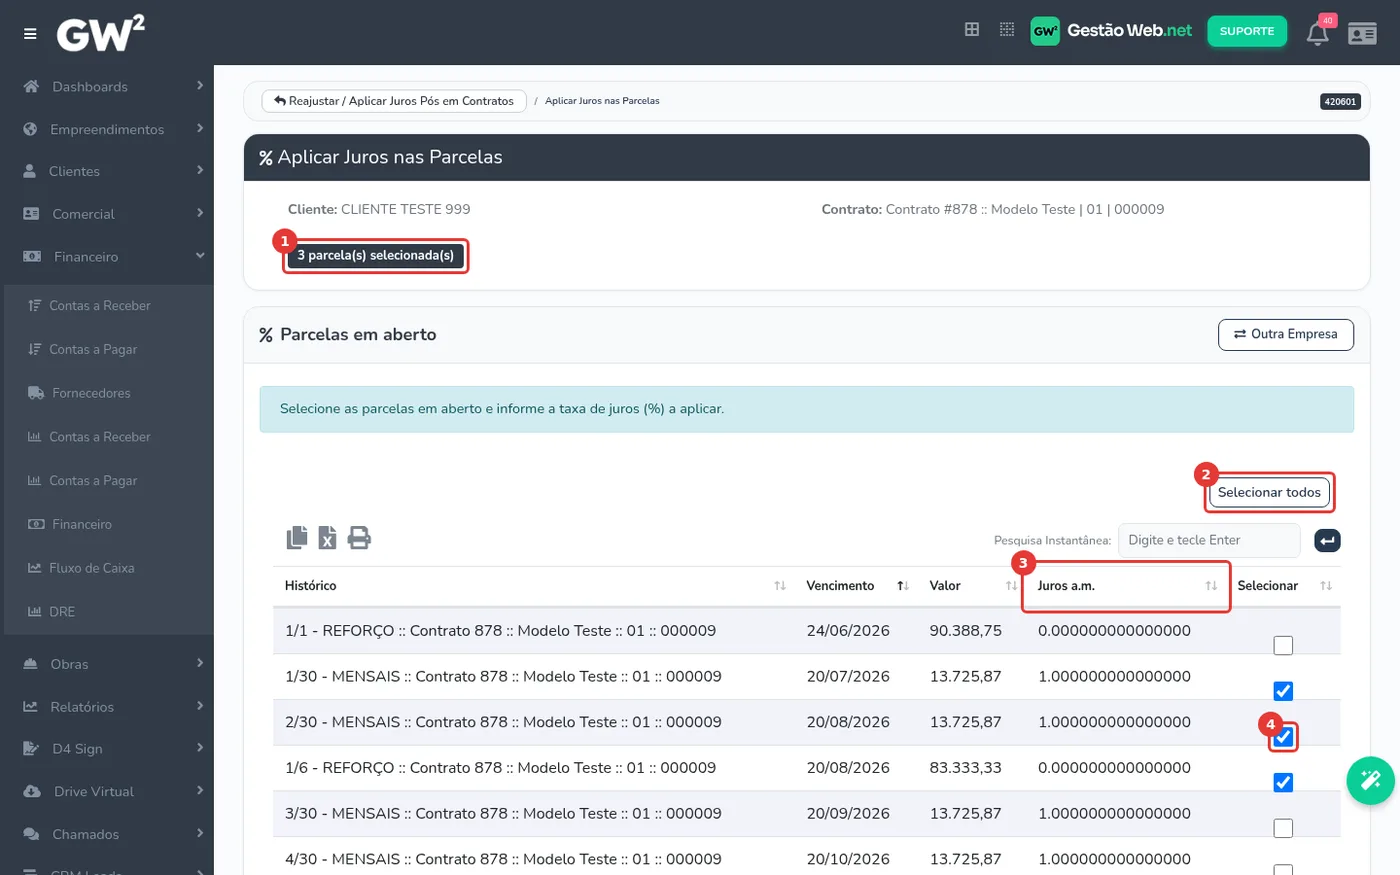Open the user profile card icon
The image size is (1400, 875).
[x=1362, y=34]
